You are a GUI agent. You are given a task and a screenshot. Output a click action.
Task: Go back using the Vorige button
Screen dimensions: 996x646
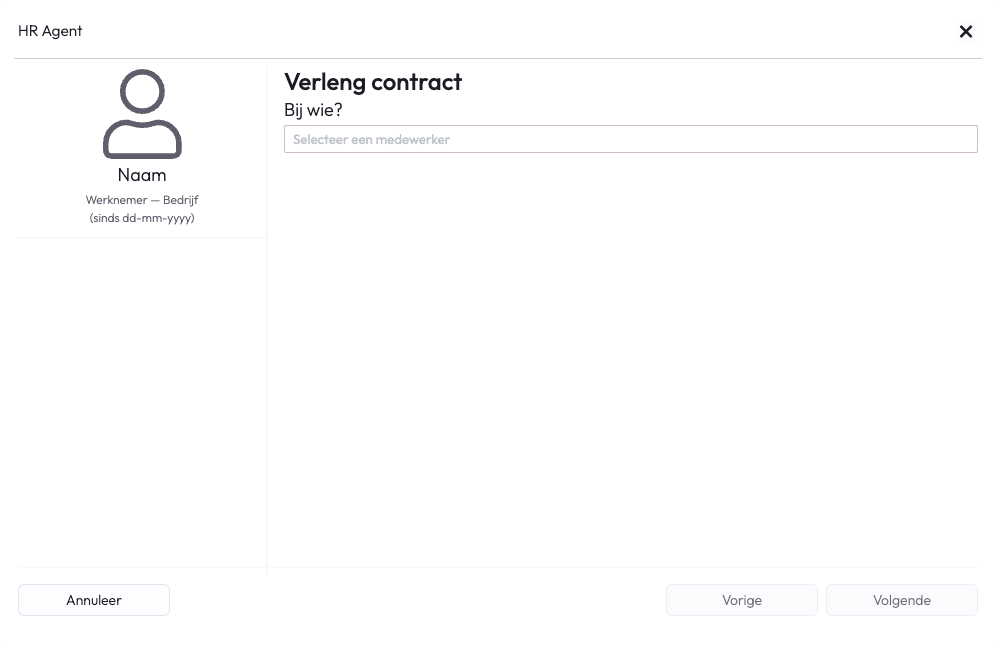[741, 600]
